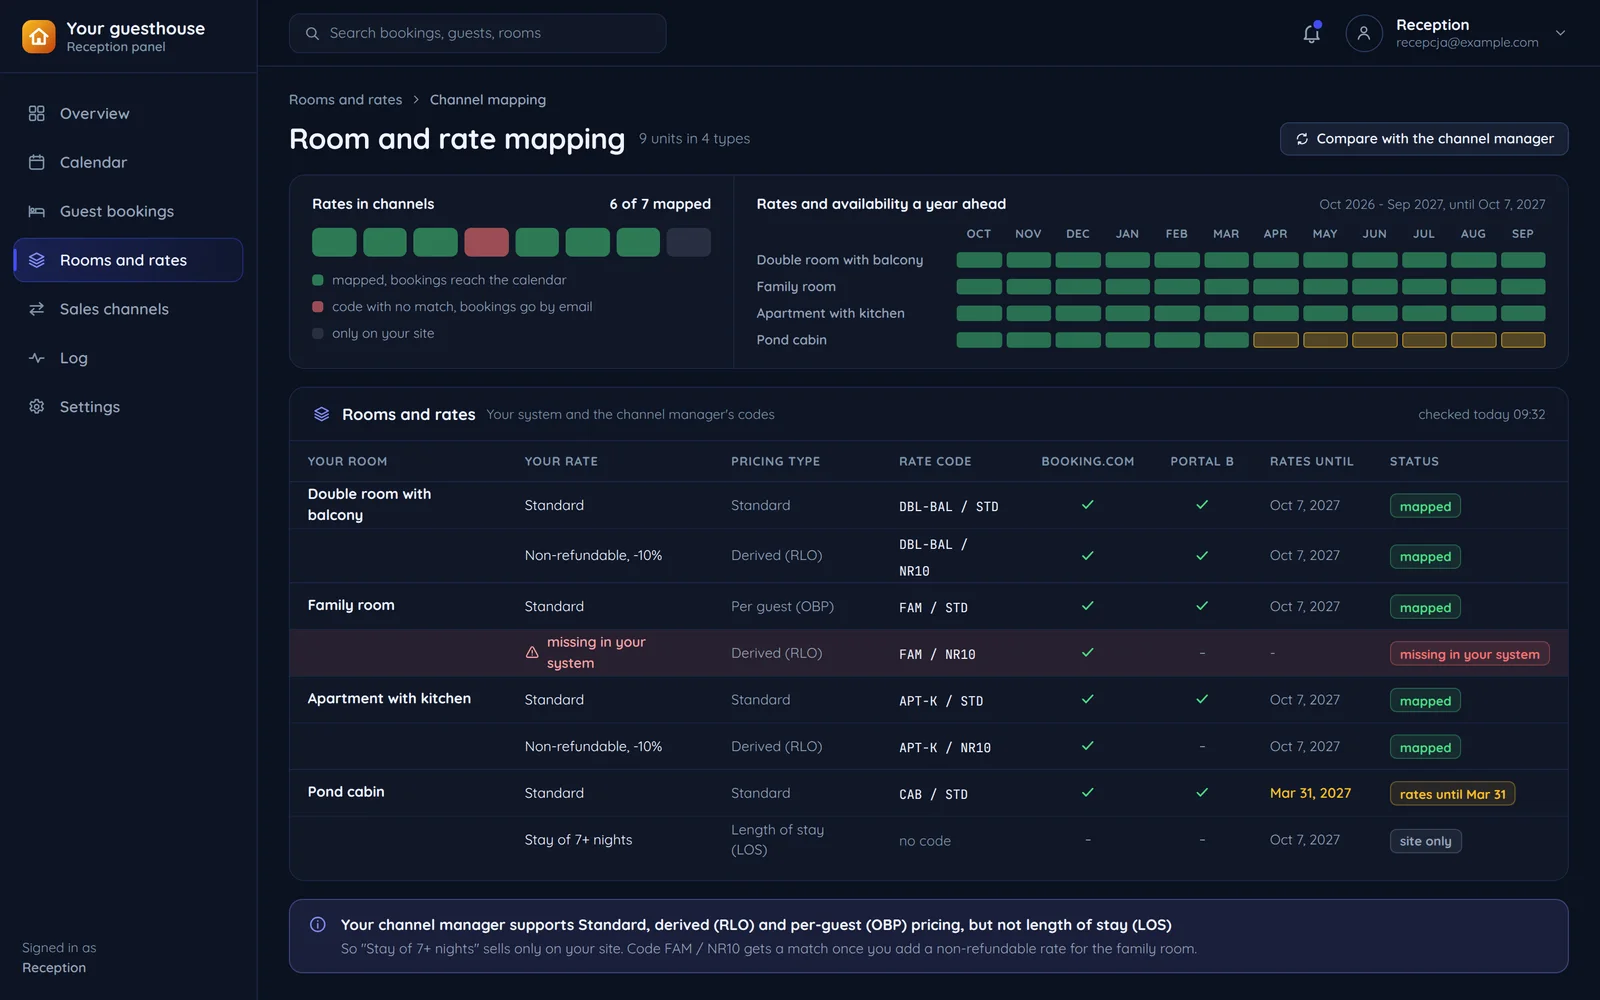Click the RATES UNTIL column header
This screenshot has height=1000, width=1600.
pos(1311,461)
